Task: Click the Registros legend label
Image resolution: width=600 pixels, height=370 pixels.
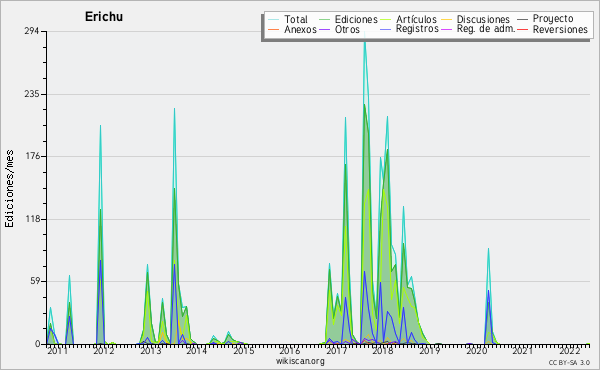Action: click(417, 29)
